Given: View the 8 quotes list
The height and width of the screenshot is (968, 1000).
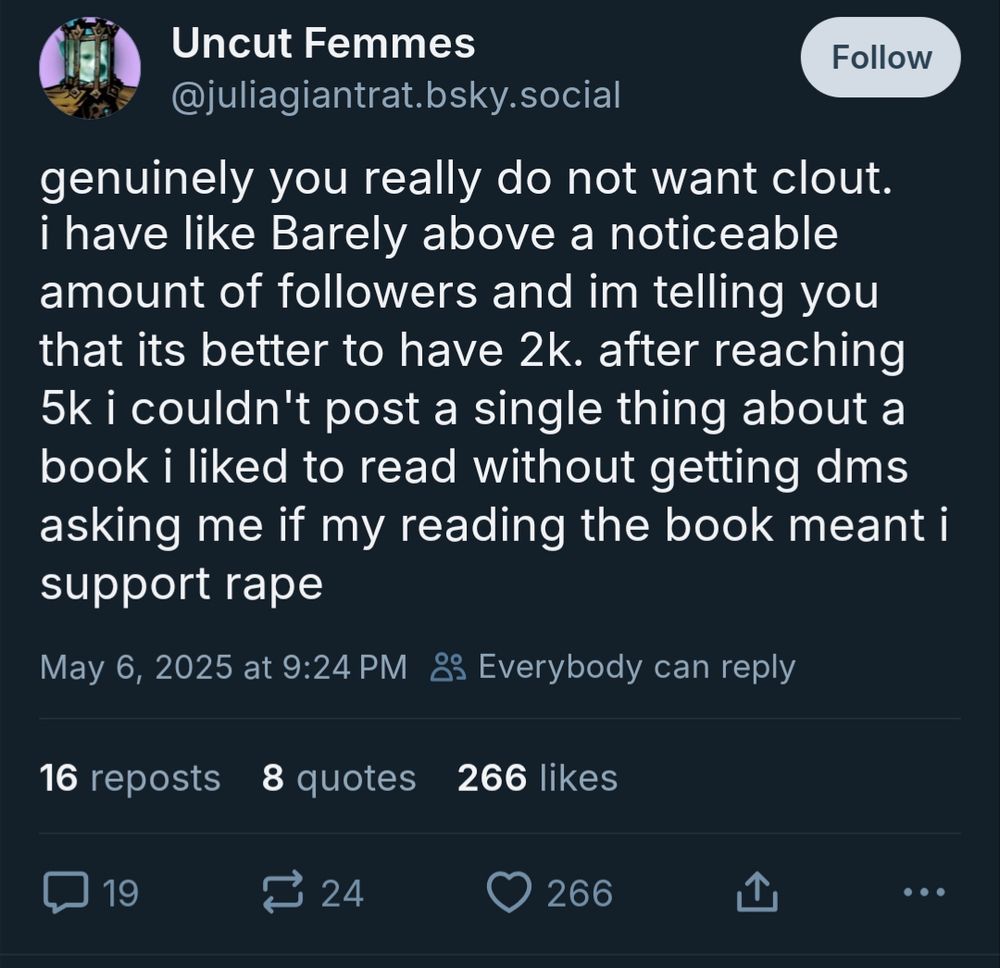Looking at the screenshot, I should [x=338, y=777].
